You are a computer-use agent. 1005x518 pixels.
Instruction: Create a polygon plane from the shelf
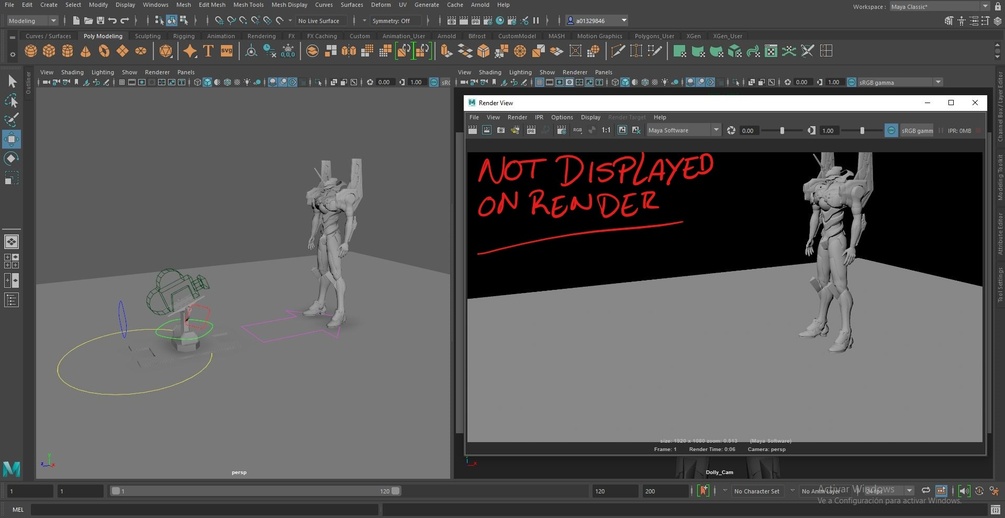pos(122,51)
